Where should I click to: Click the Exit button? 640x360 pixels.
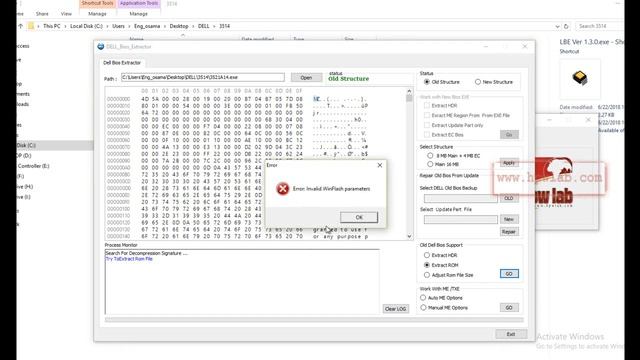(511, 334)
